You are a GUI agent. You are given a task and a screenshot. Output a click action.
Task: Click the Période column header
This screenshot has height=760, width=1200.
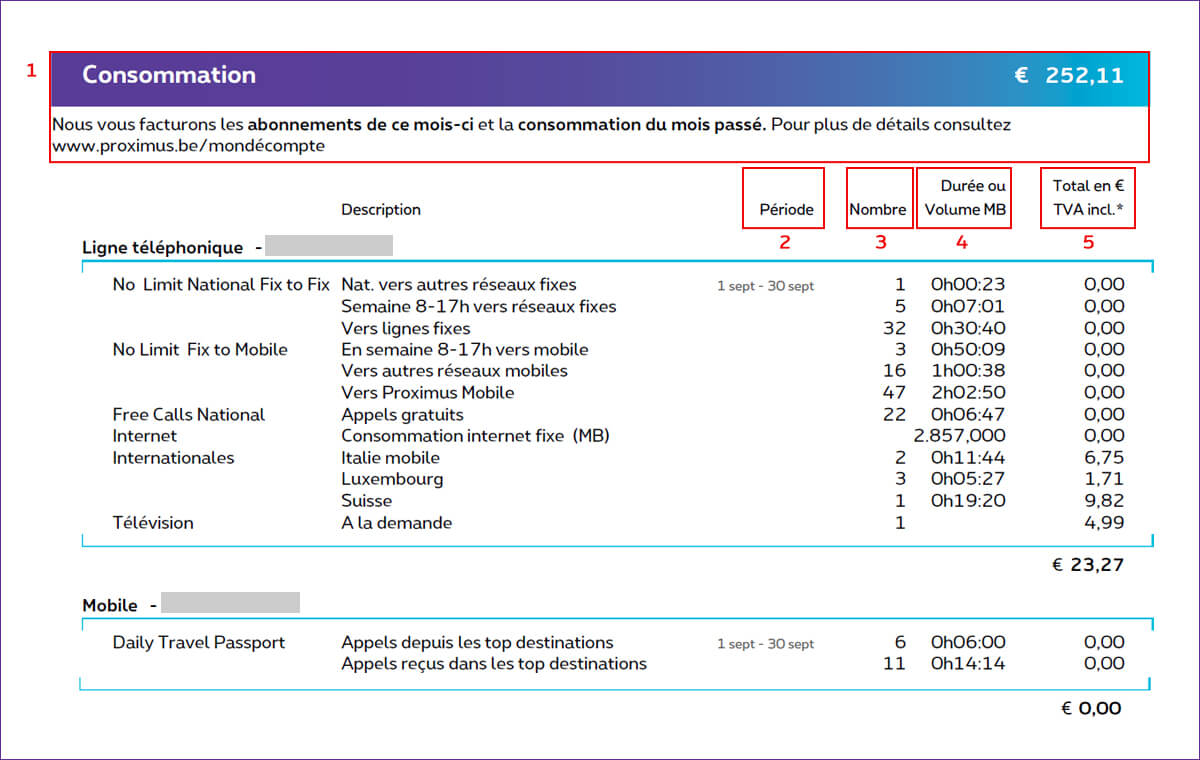point(785,210)
